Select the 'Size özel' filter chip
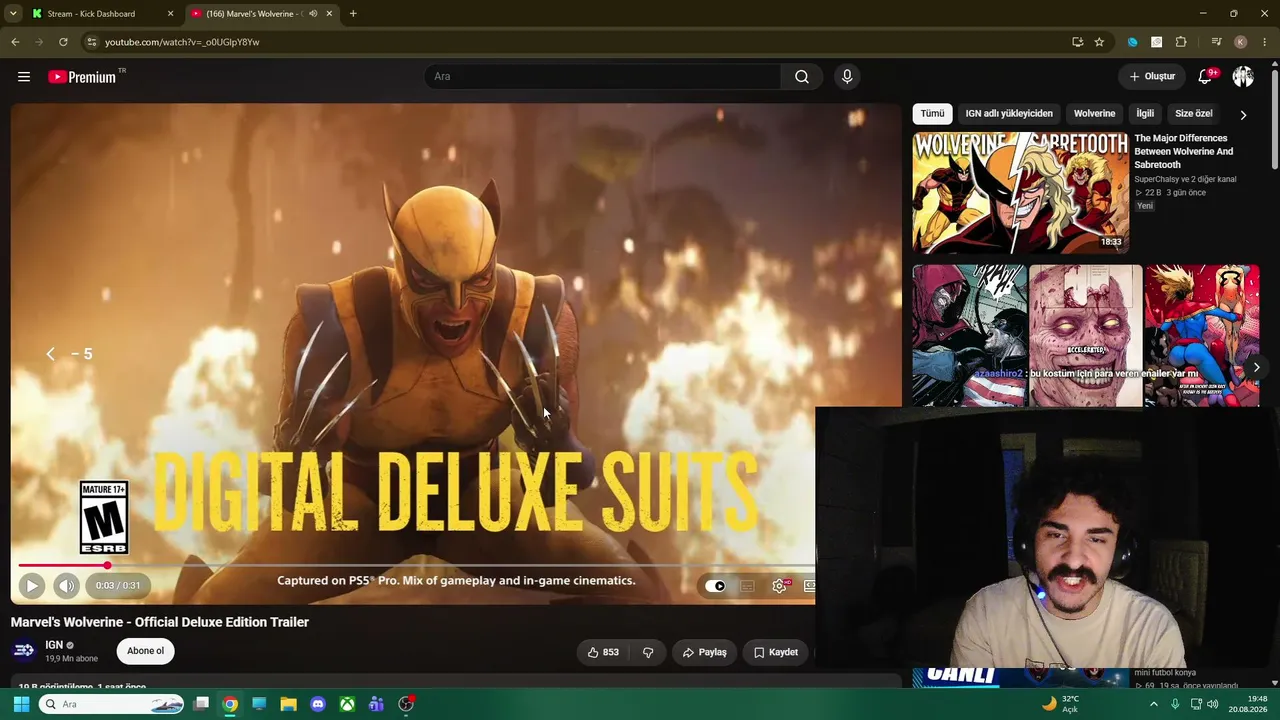1280x720 pixels. 1193,114
